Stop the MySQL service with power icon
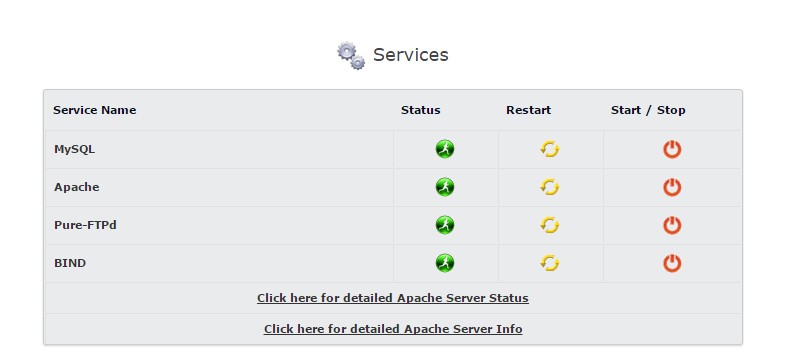This screenshot has height=364, width=794. point(672,149)
